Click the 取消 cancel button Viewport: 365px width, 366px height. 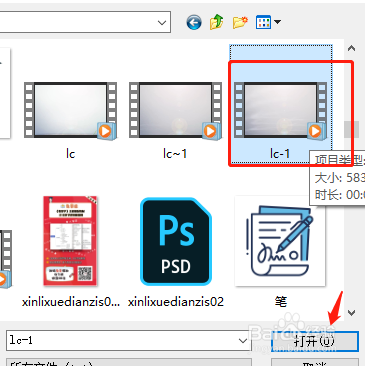tap(315, 362)
